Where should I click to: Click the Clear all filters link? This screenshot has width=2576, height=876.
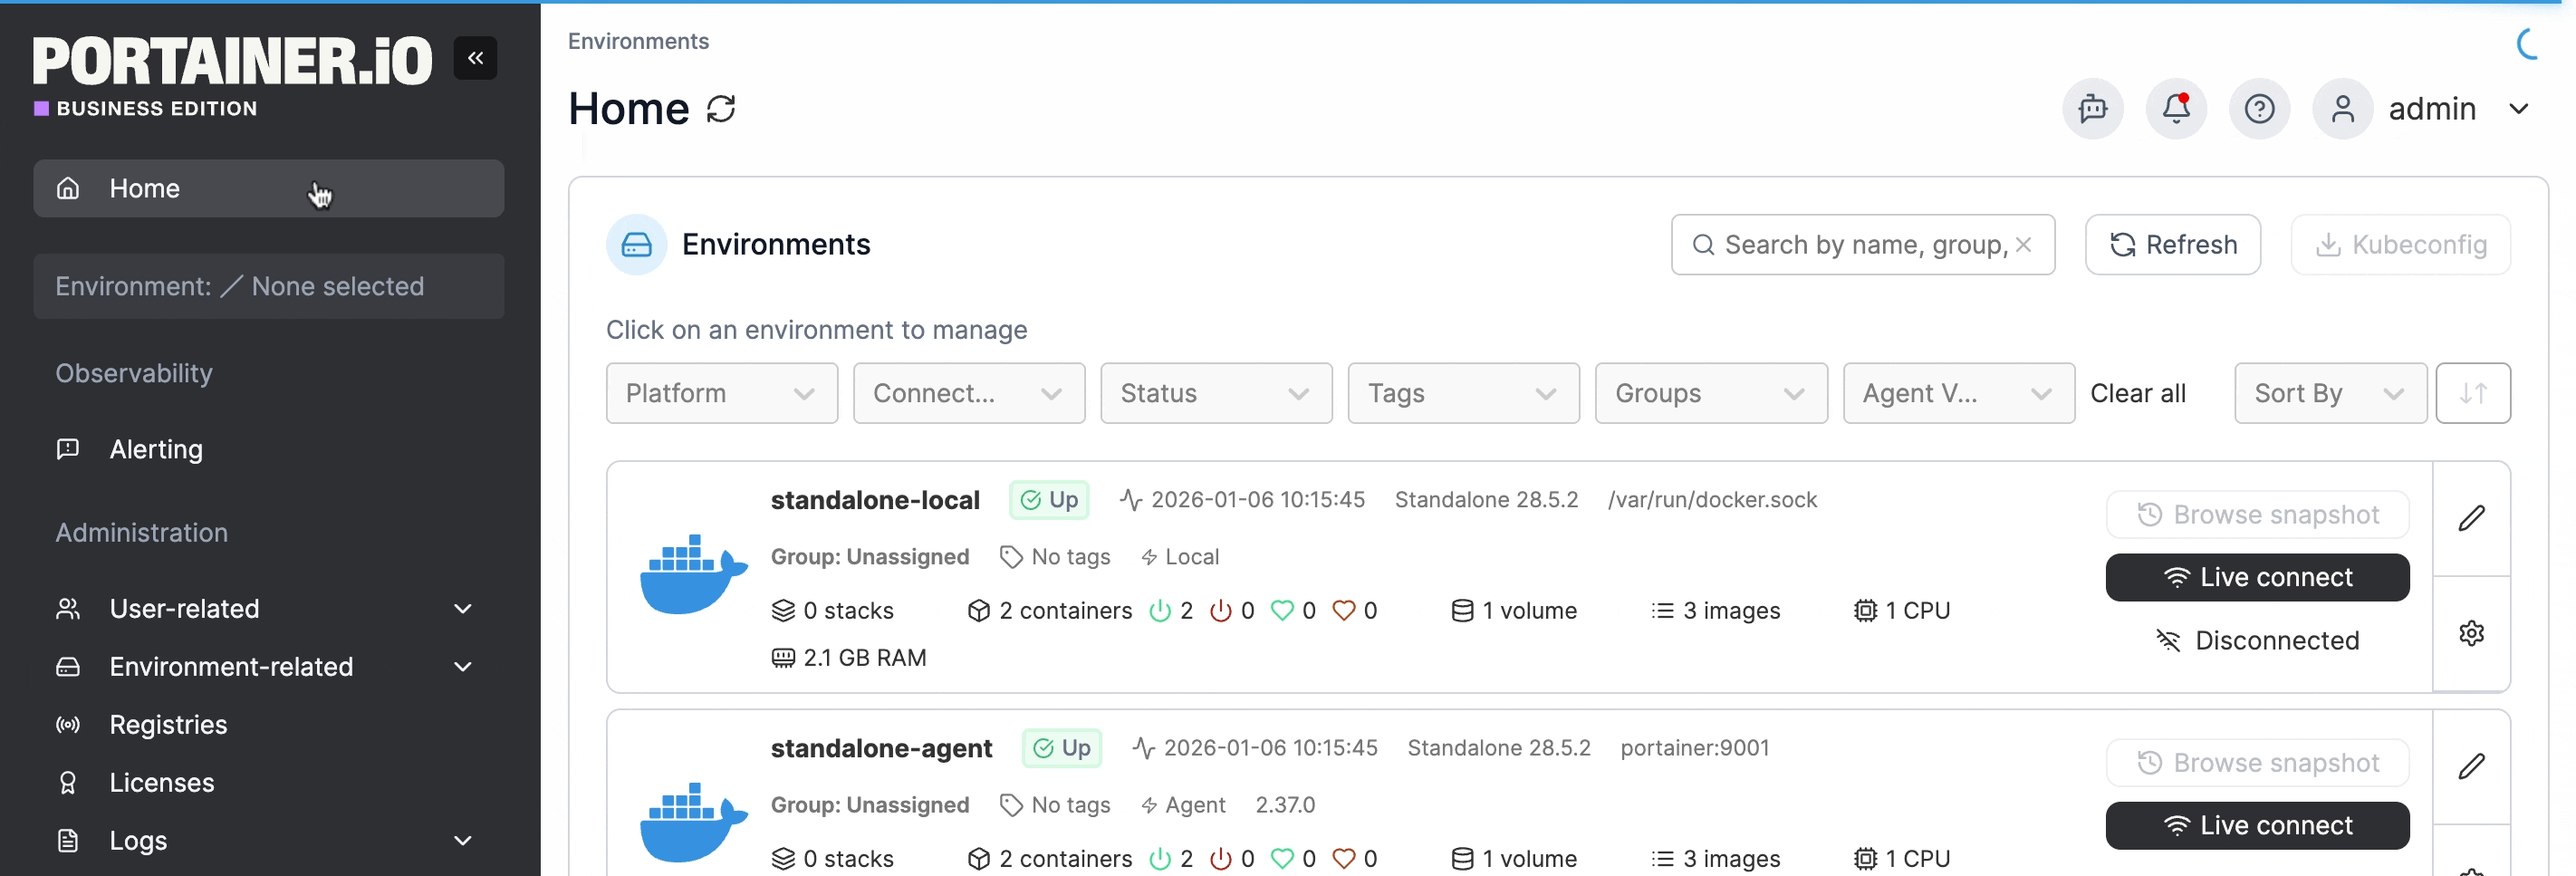[x=2137, y=393]
